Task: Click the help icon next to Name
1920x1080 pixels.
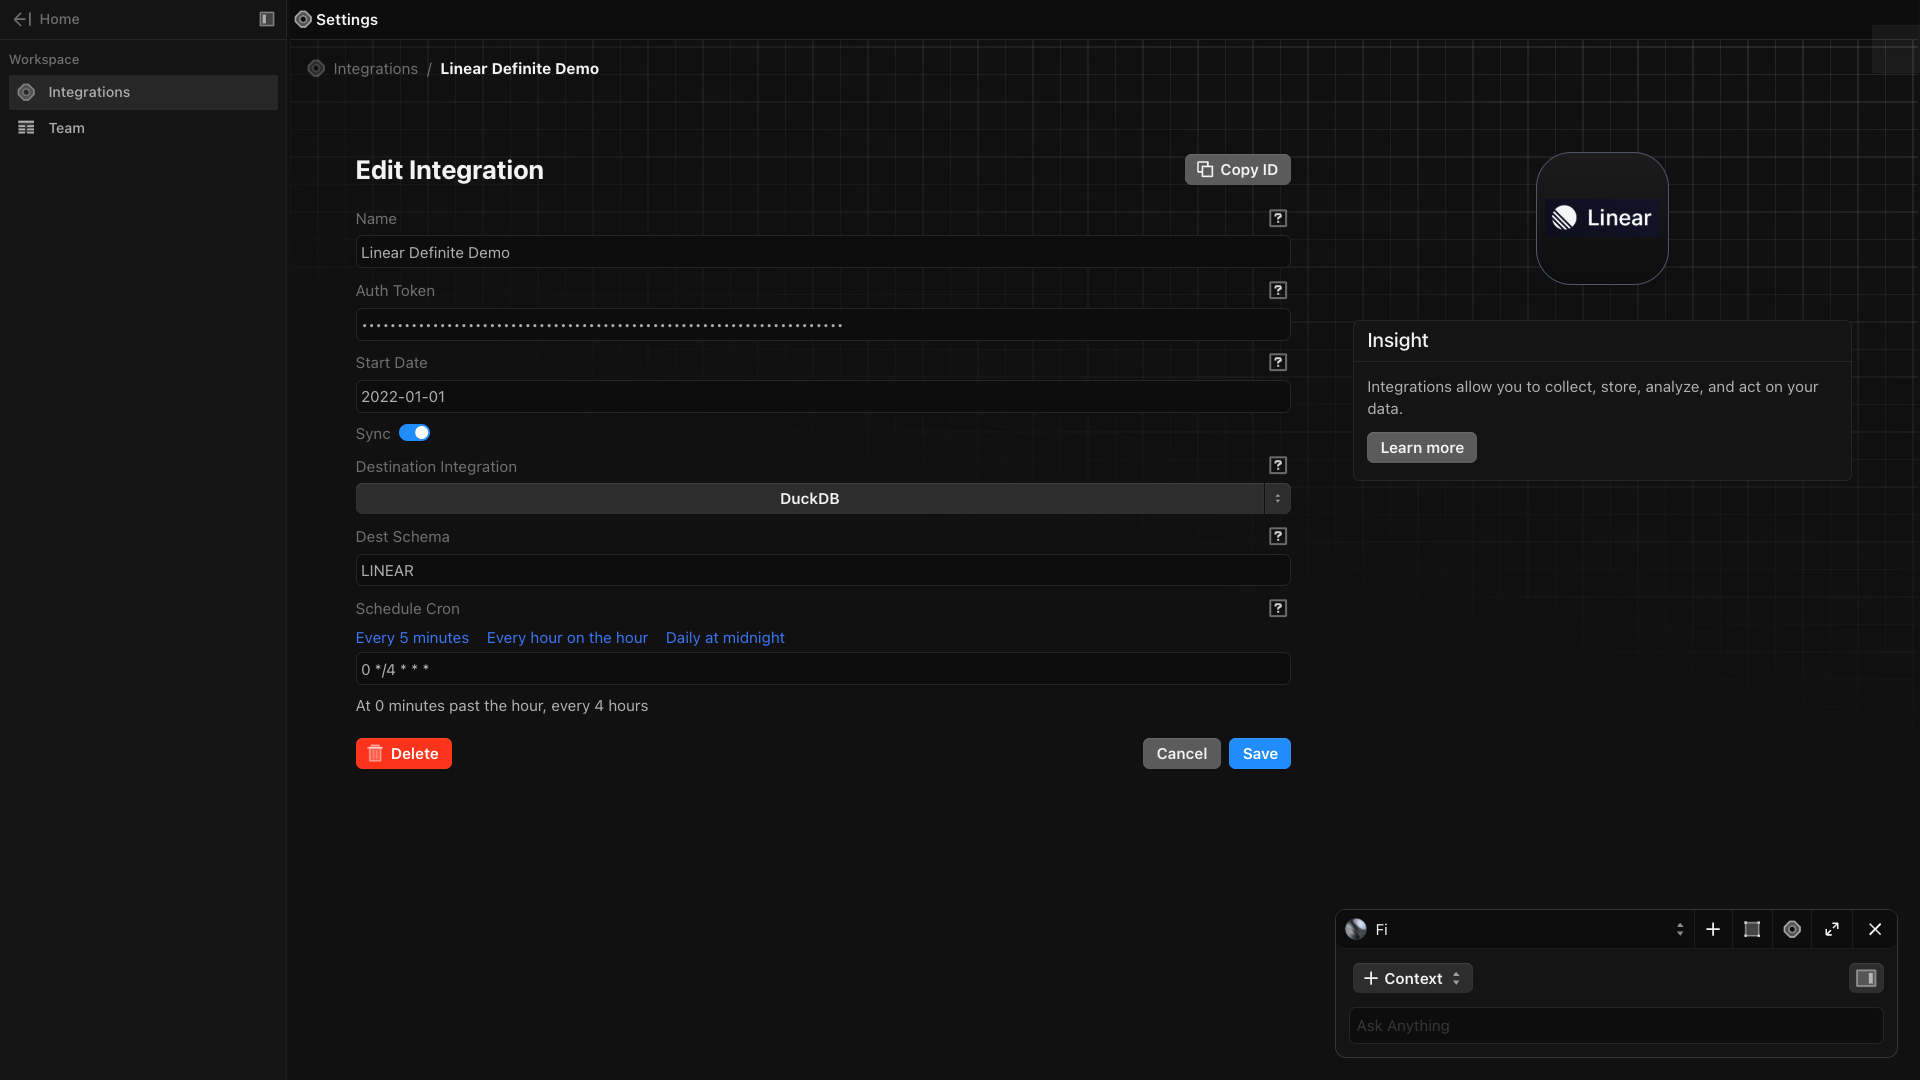Action: point(1277,218)
